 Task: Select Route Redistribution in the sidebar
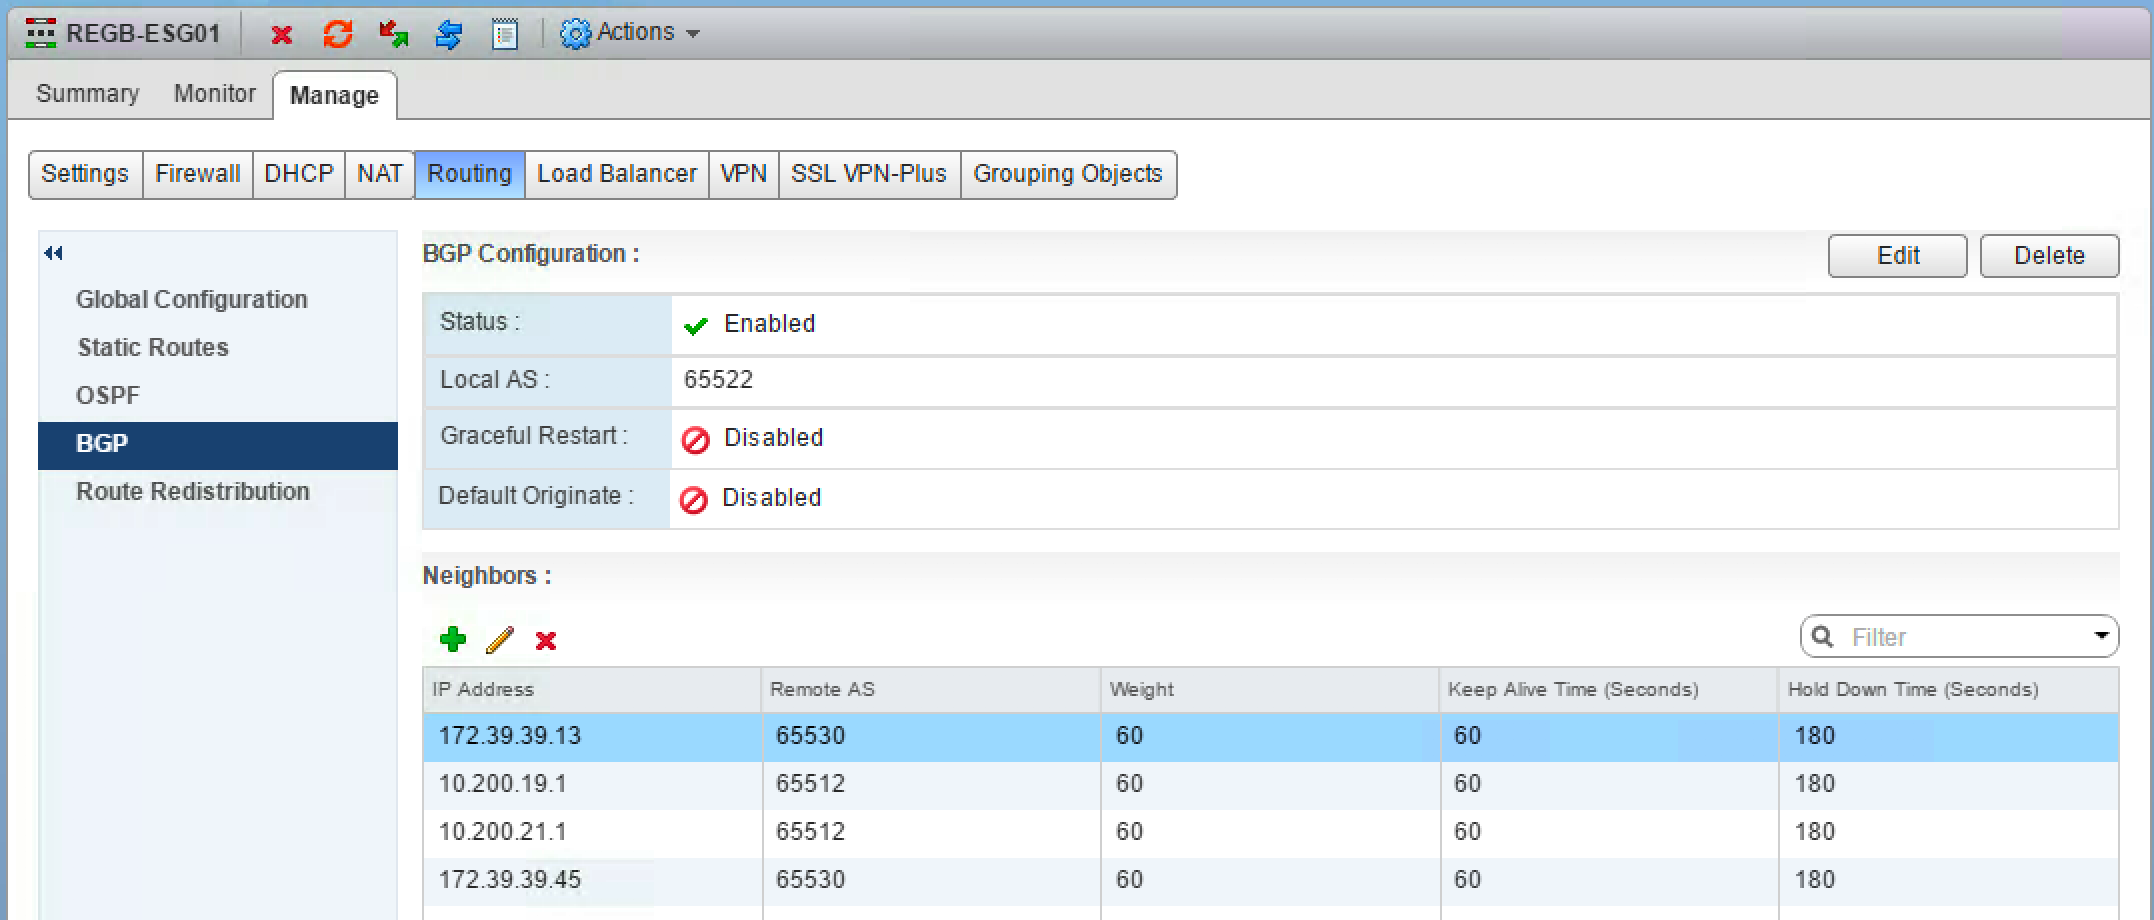tap(193, 491)
